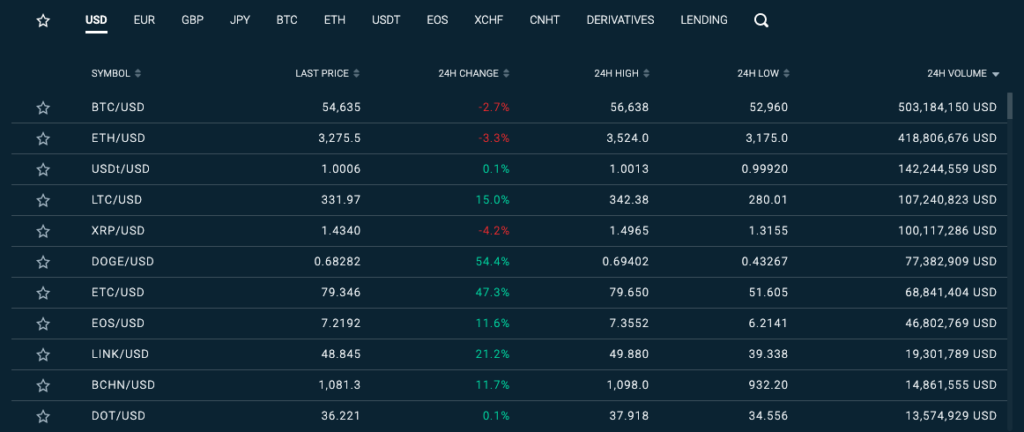Star the LTC/USD row
This screenshot has height=432, width=1024.
tap(43, 200)
